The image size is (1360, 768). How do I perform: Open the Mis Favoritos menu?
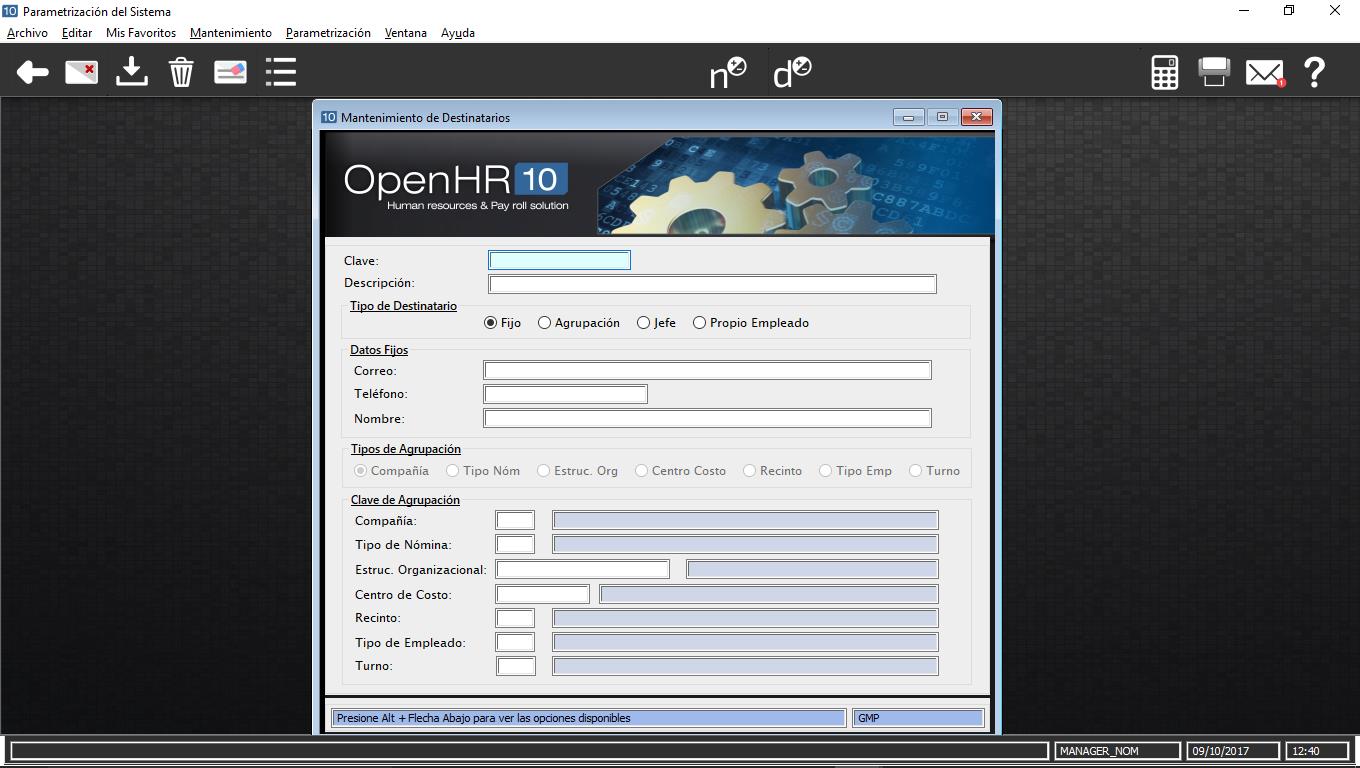pyautogui.click(x=141, y=33)
